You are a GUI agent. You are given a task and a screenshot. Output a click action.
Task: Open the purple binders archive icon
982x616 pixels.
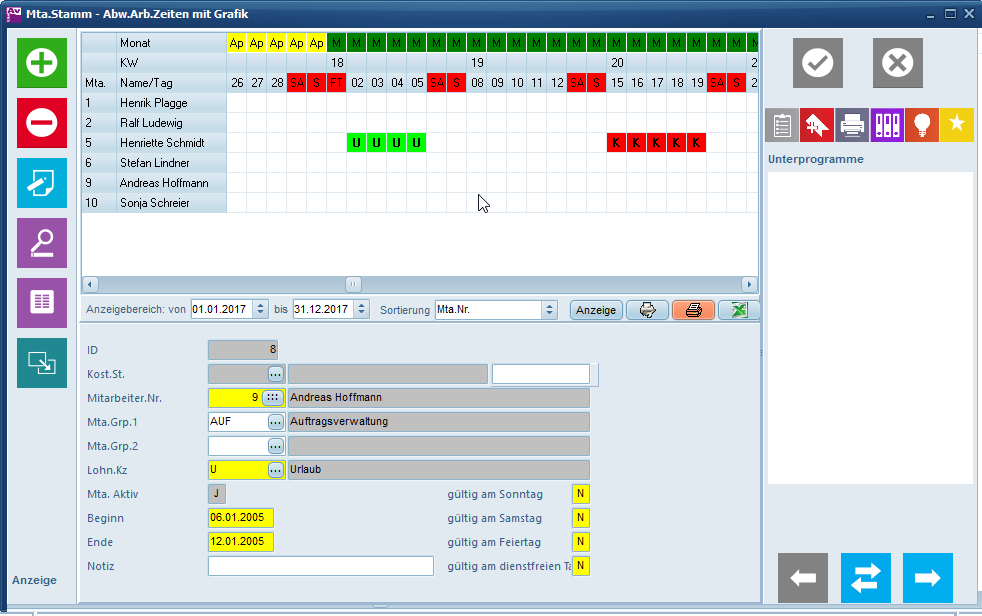(887, 125)
